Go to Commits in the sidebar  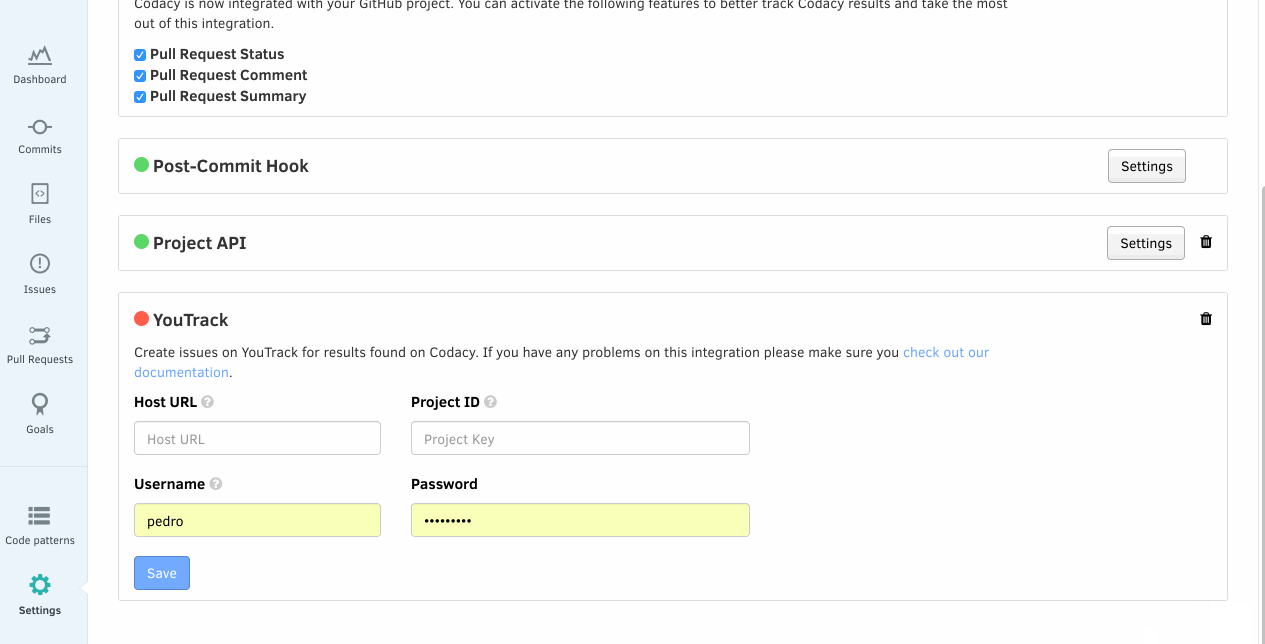40,127
